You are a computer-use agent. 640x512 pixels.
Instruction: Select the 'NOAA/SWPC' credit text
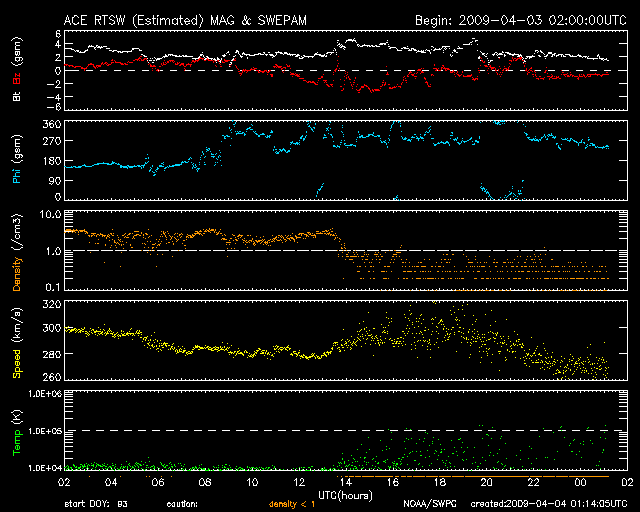click(x=430, y=504)
